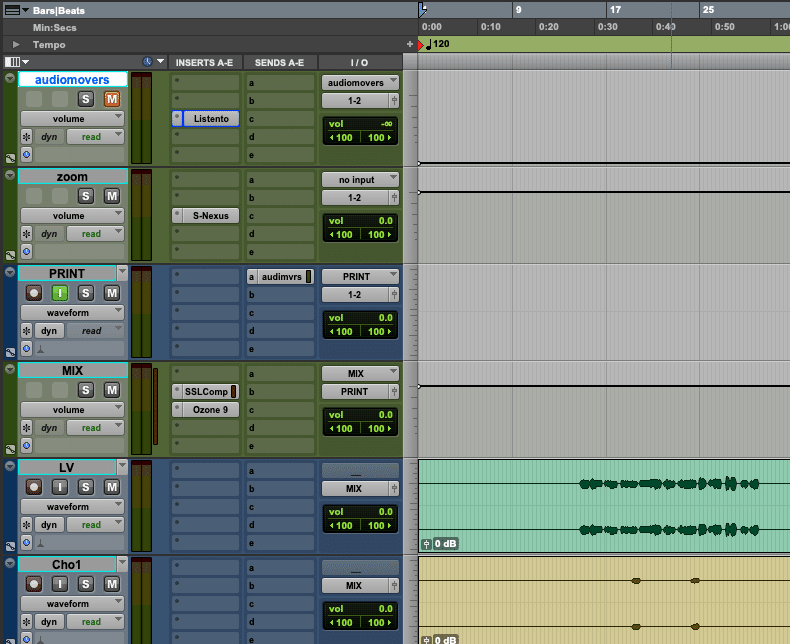Open audiomovers track color/collapse circle icon
Screen dimensions: 790x644
point(10,78)
